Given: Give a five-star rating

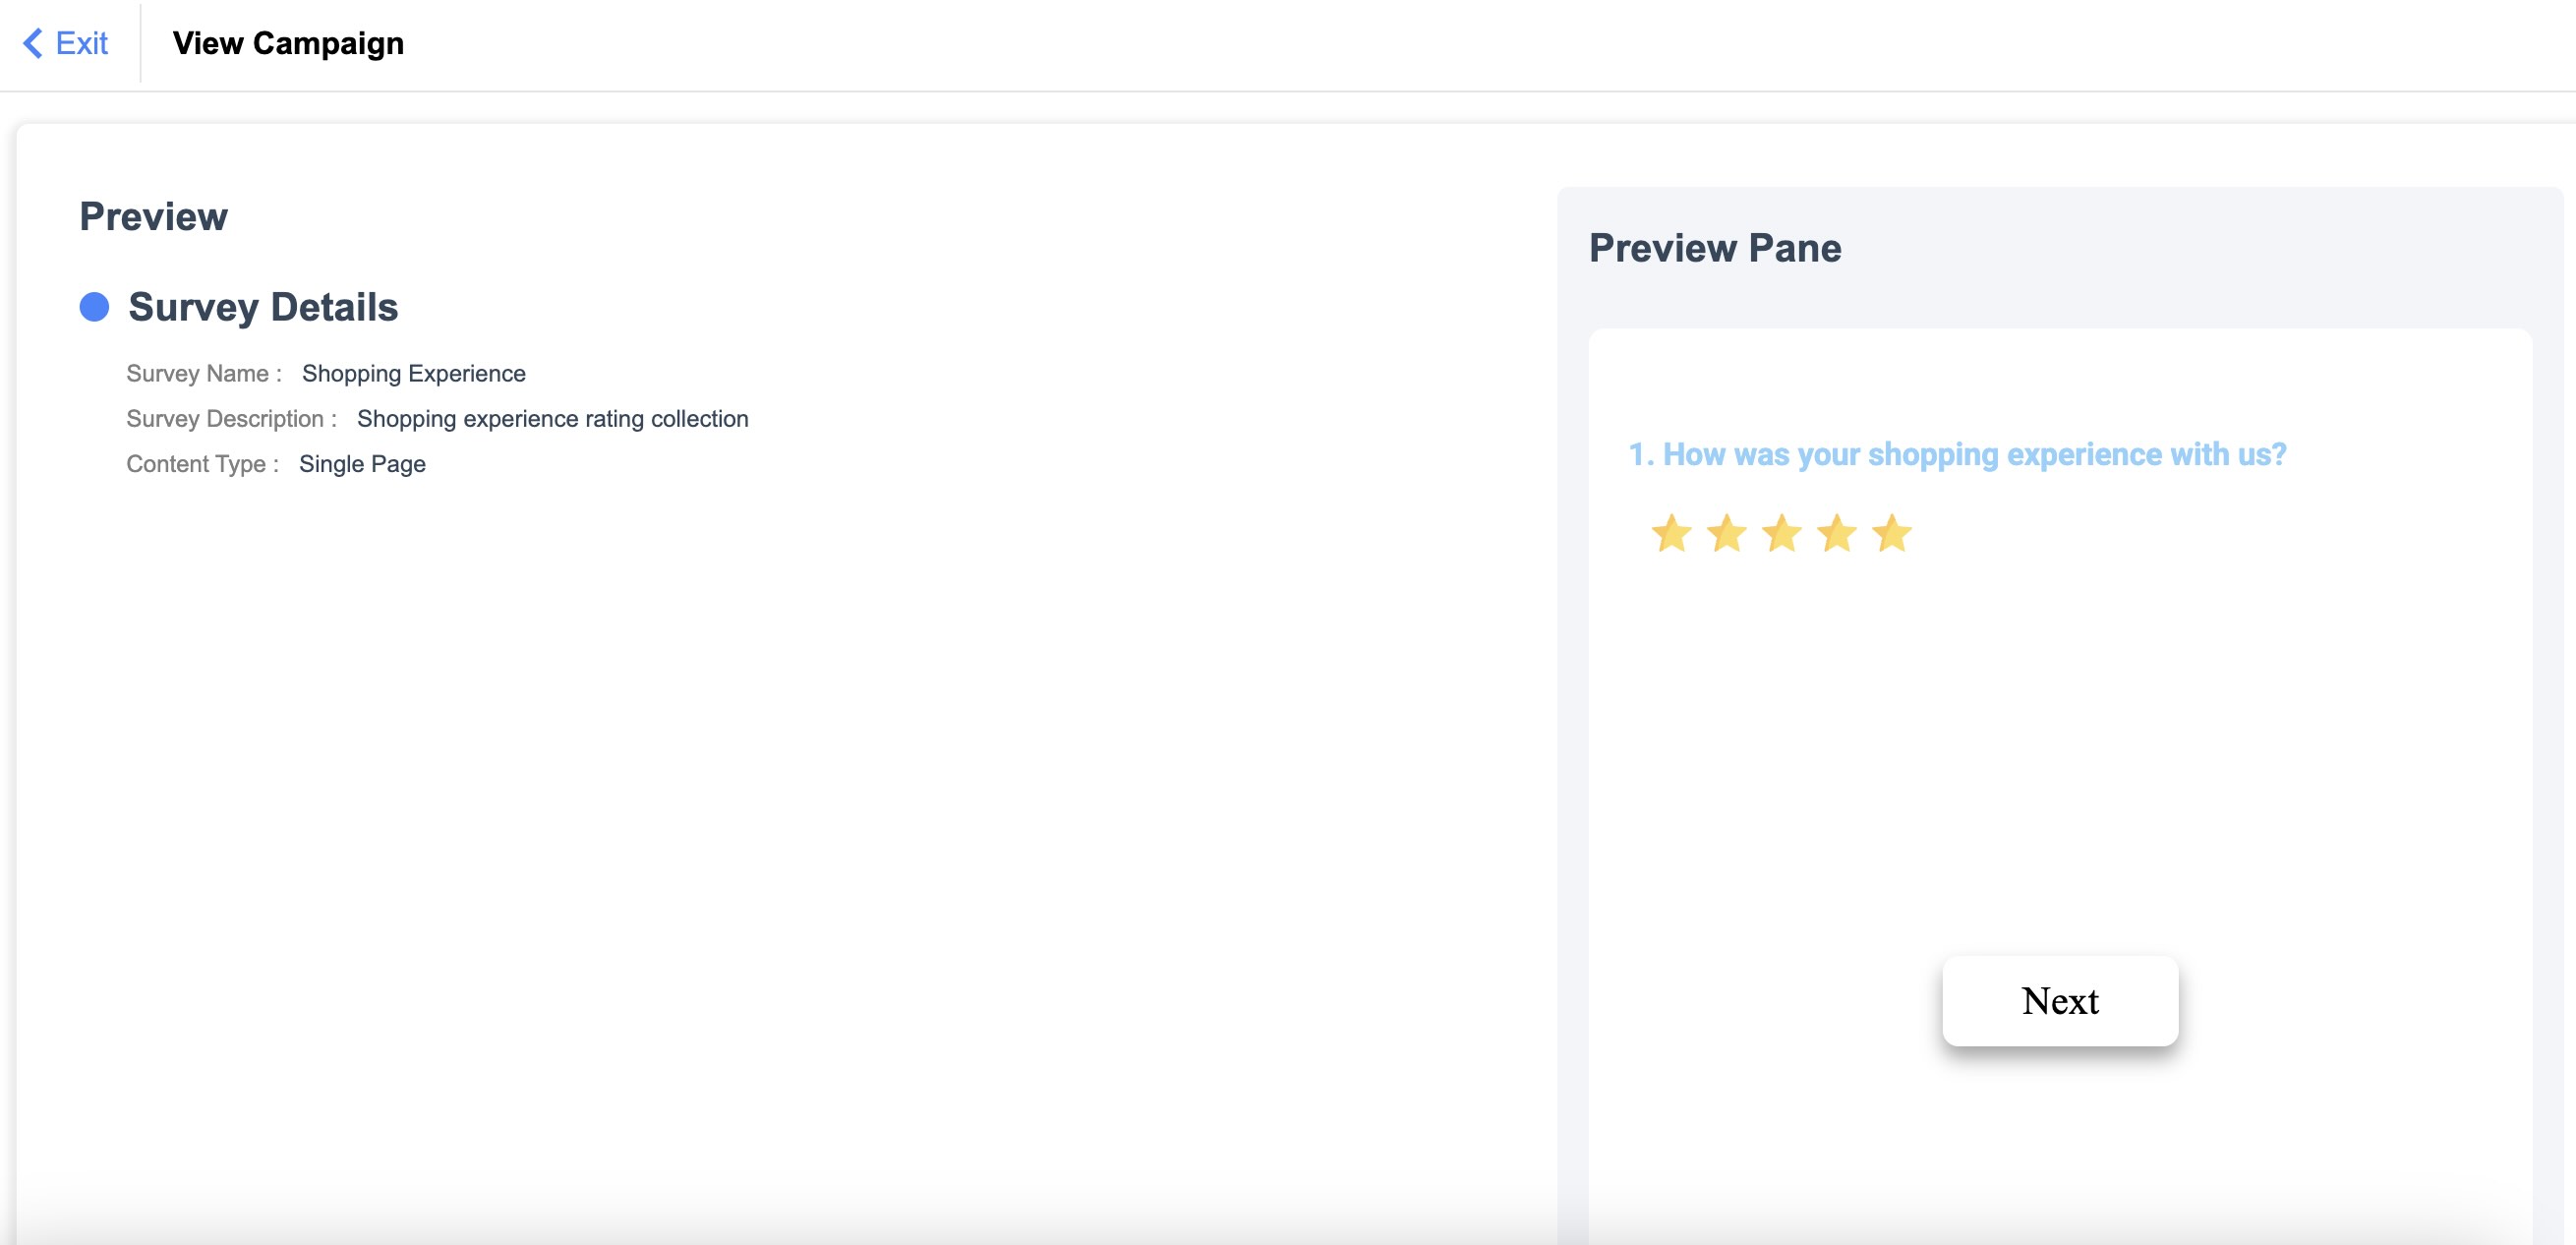Looking at the screenshot, I should (x=1891, y=534).
